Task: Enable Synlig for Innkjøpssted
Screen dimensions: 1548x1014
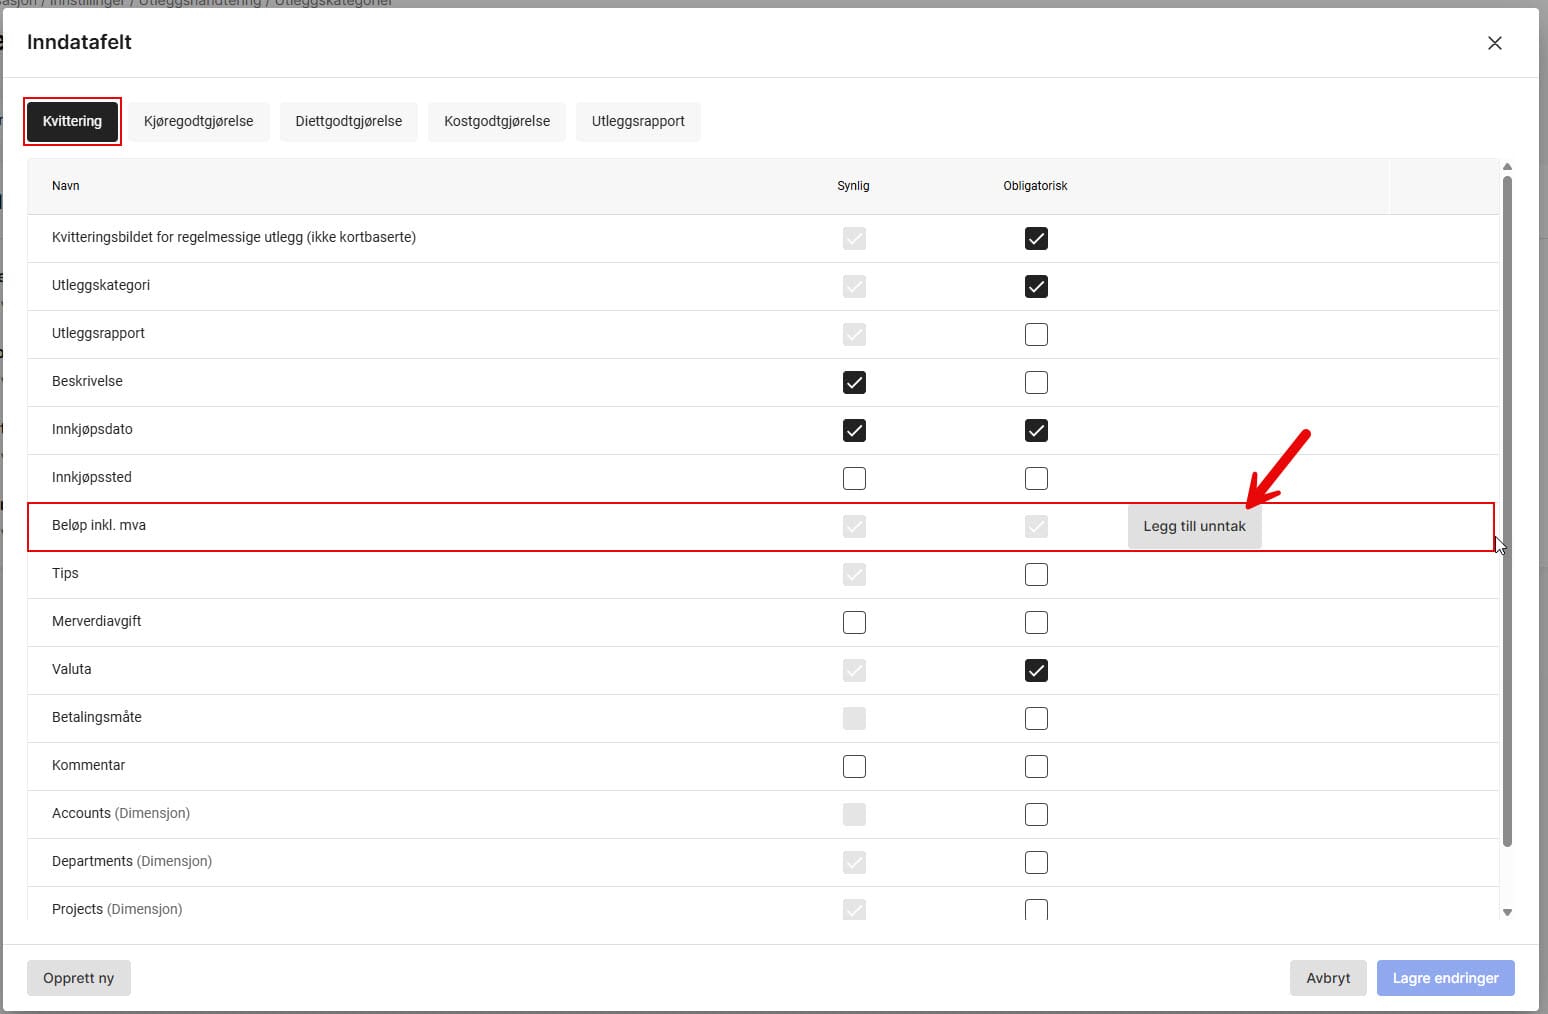Action: 854,479
